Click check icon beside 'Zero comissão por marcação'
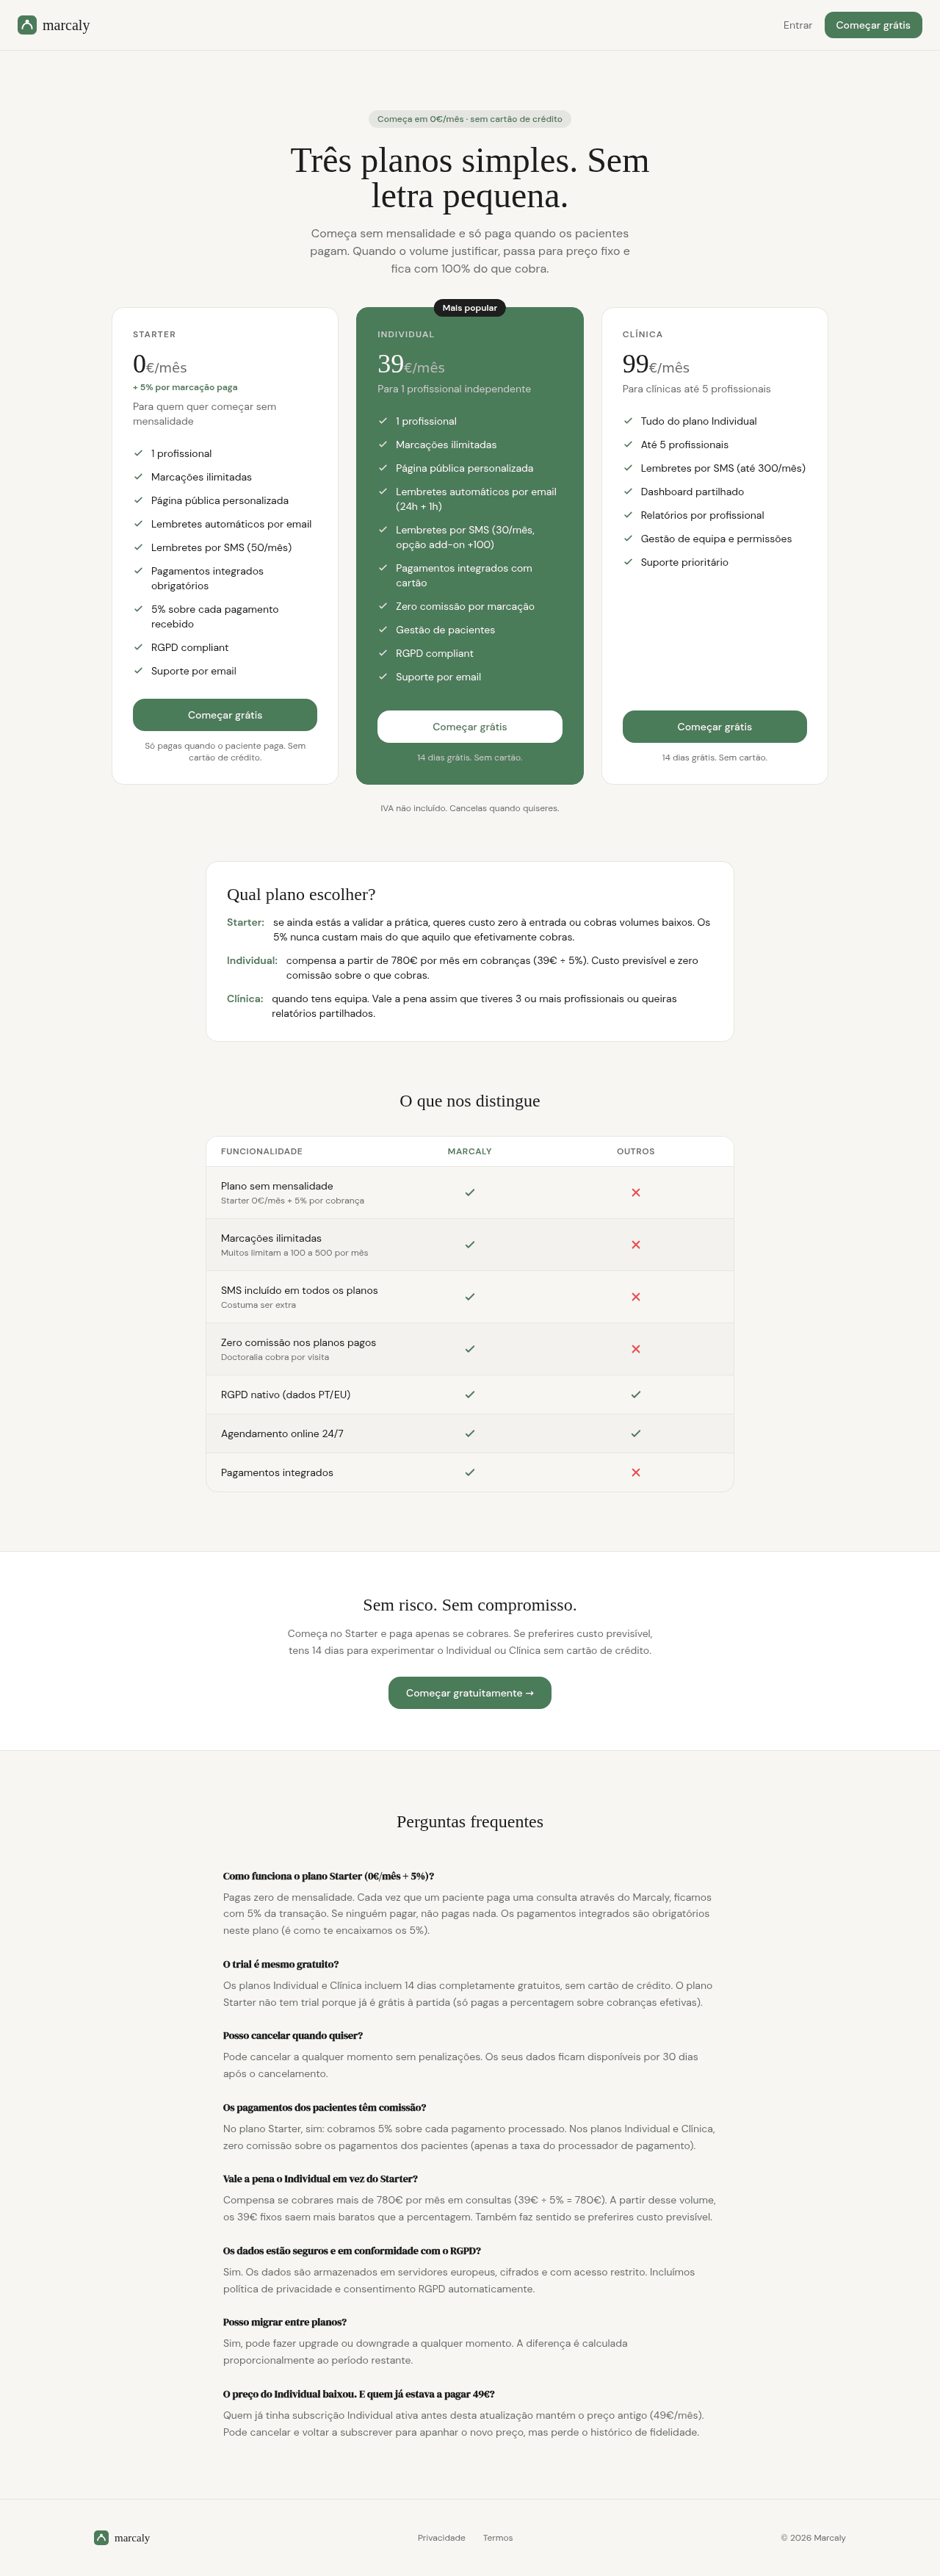 coord(382,606)
